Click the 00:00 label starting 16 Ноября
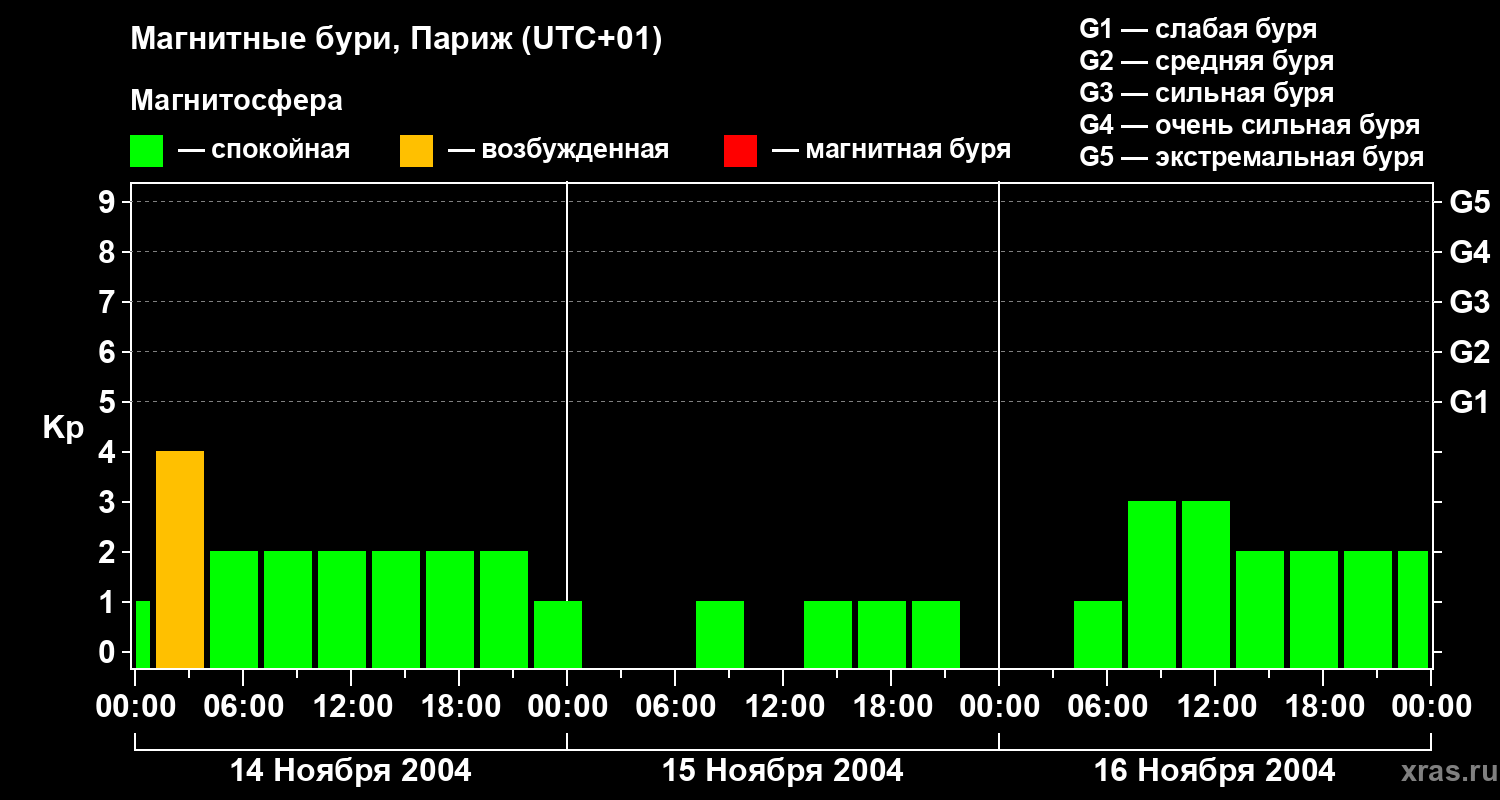 (999, 706)
